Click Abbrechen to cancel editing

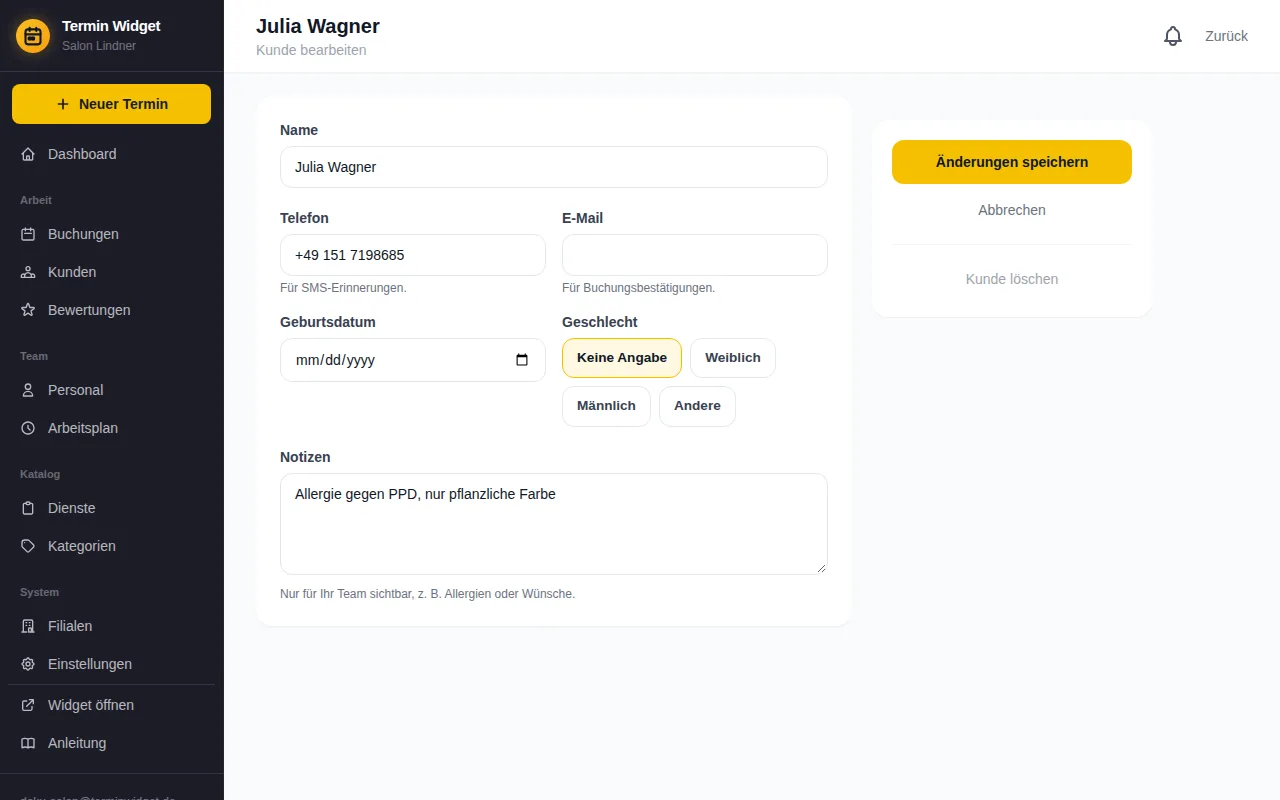1012,210
